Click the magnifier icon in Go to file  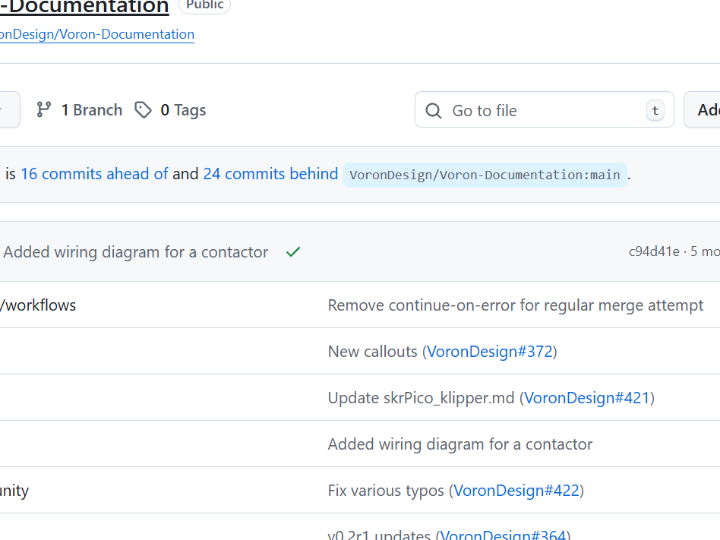coord(433,111)
